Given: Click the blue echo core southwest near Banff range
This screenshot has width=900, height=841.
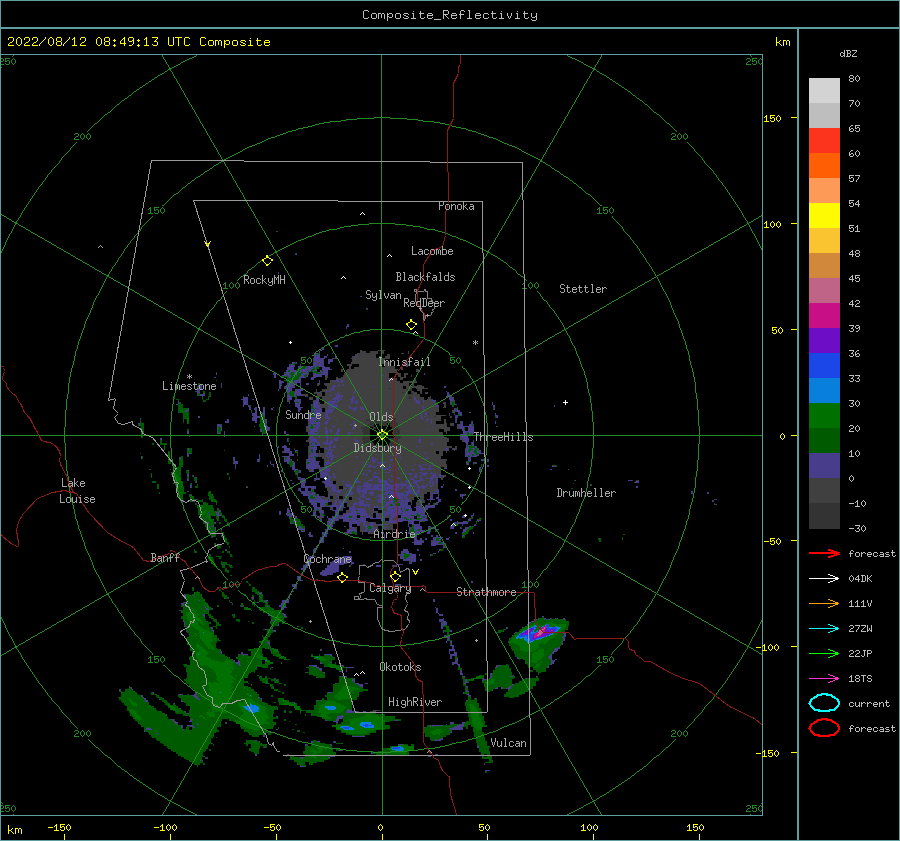Looking at the screenshot, I should pyautogui.click(x=251, y=708).
